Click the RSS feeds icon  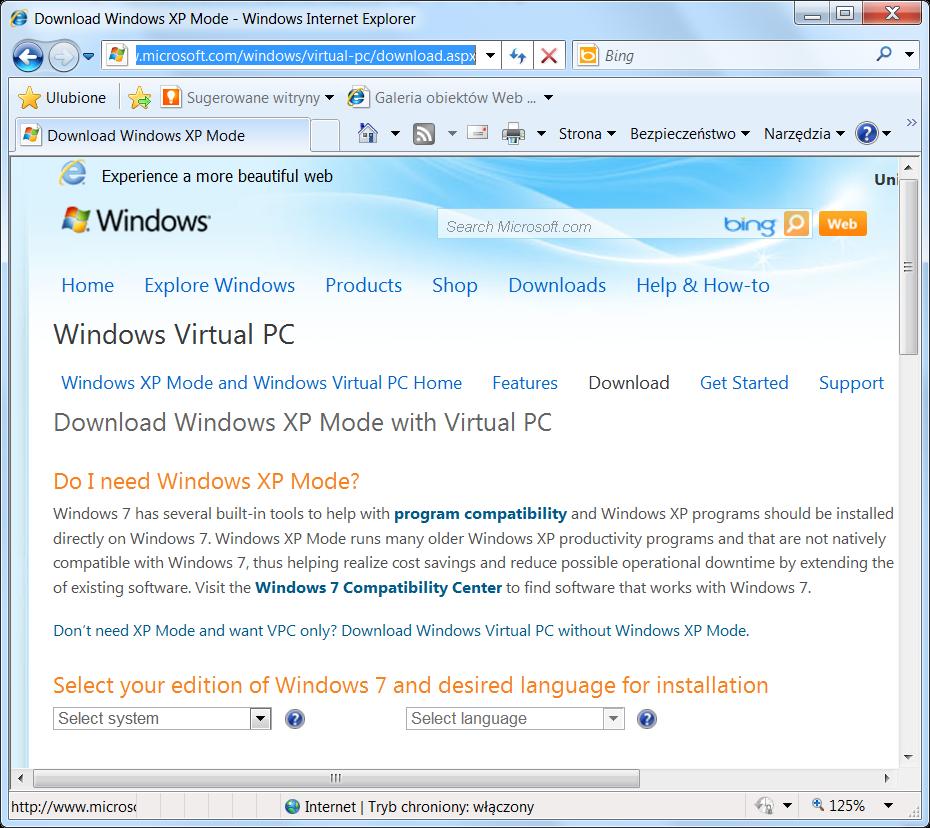(423, 134)
